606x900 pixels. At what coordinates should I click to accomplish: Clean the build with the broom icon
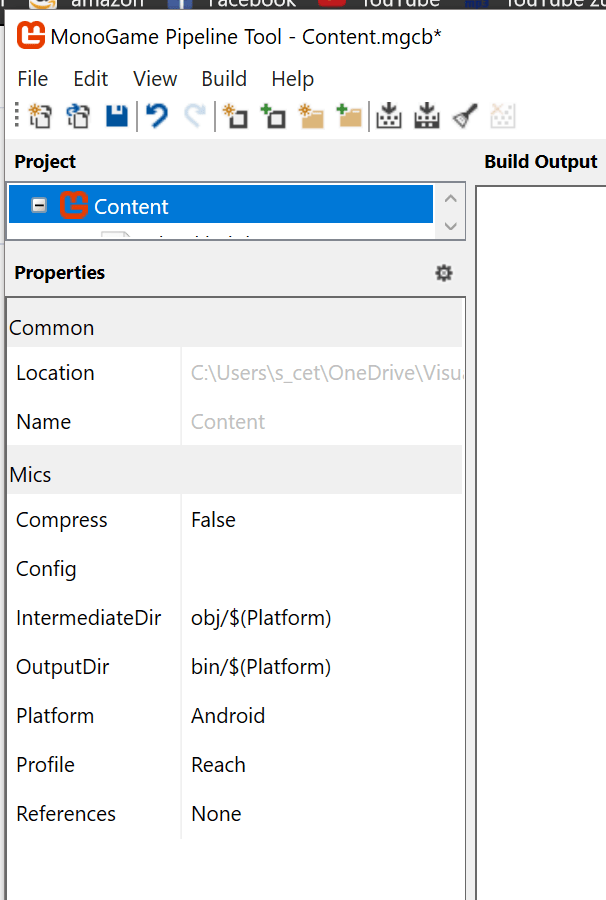point(465,116)
